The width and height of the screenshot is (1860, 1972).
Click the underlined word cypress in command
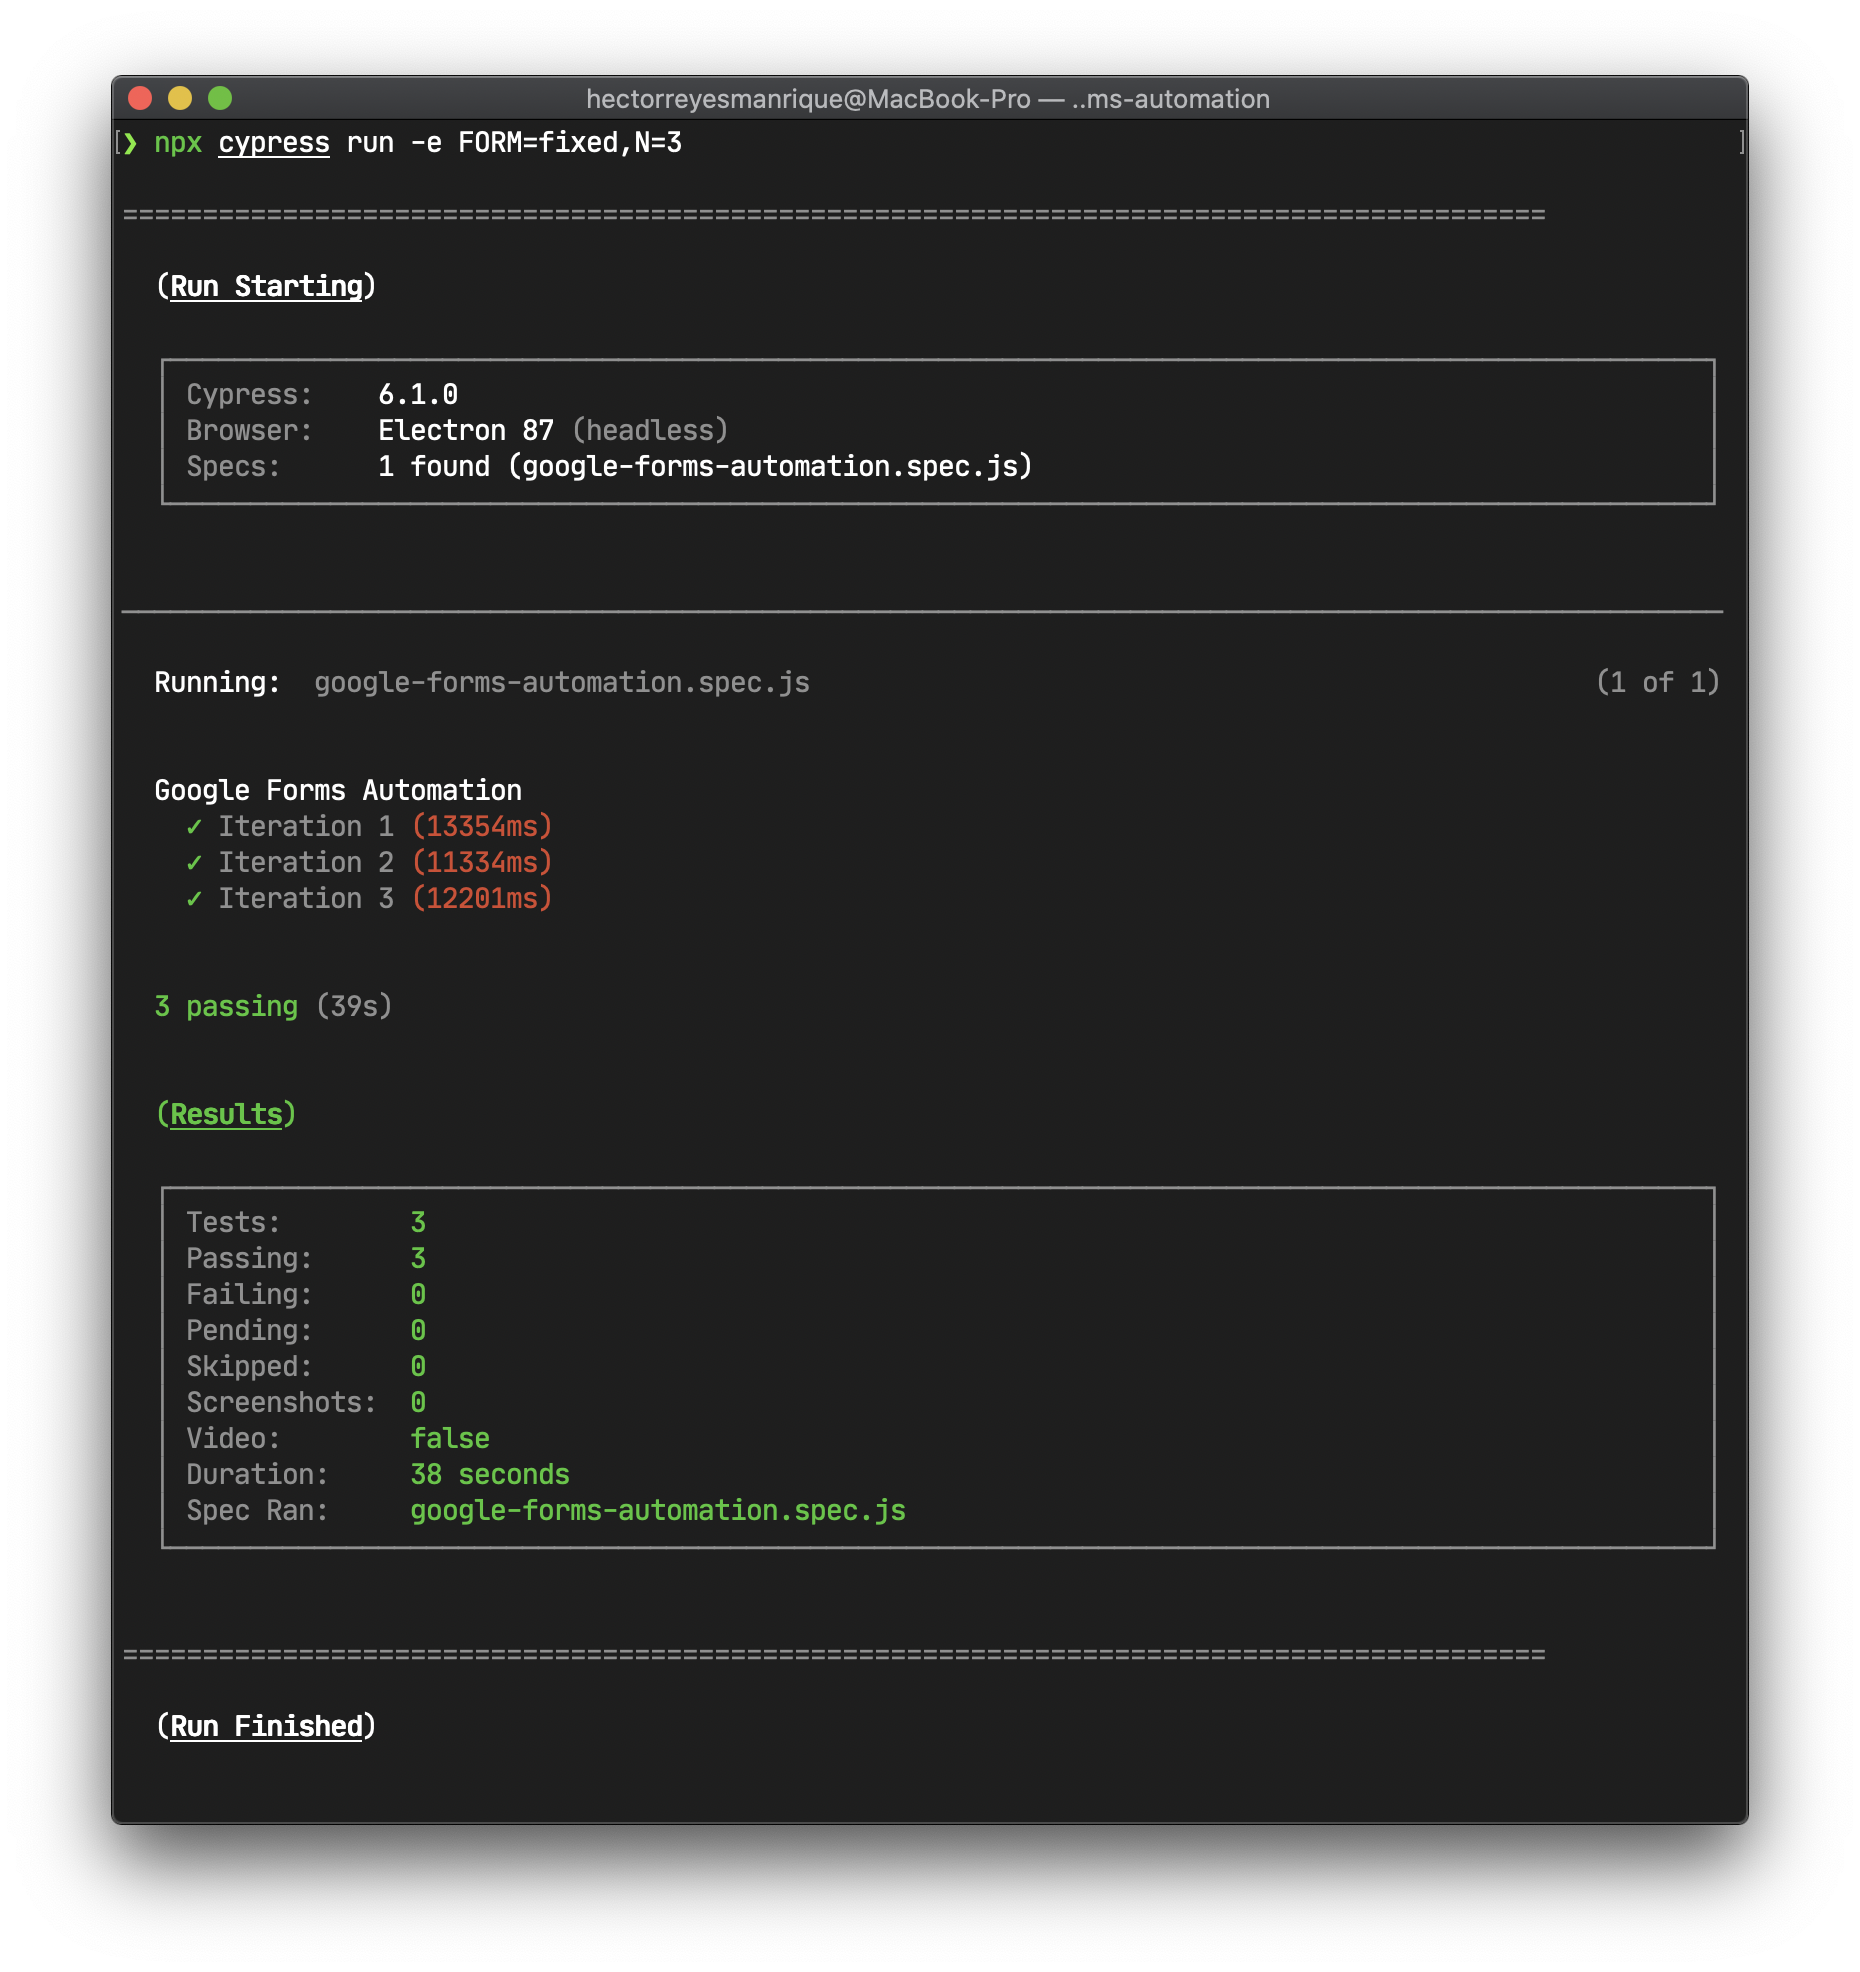coord(274,143)
